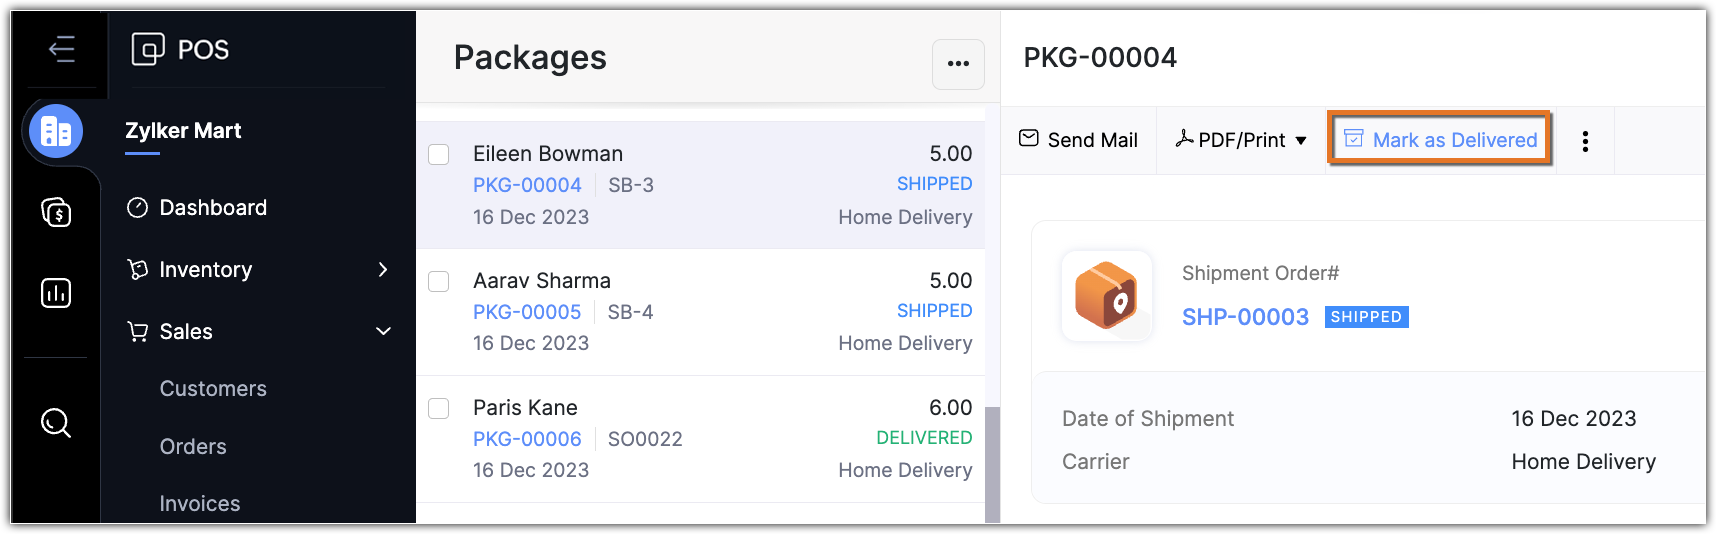Click the packages list scrollbar
Image resolution: width=1716 pixels, height=534 pixels.
point(992,463)
